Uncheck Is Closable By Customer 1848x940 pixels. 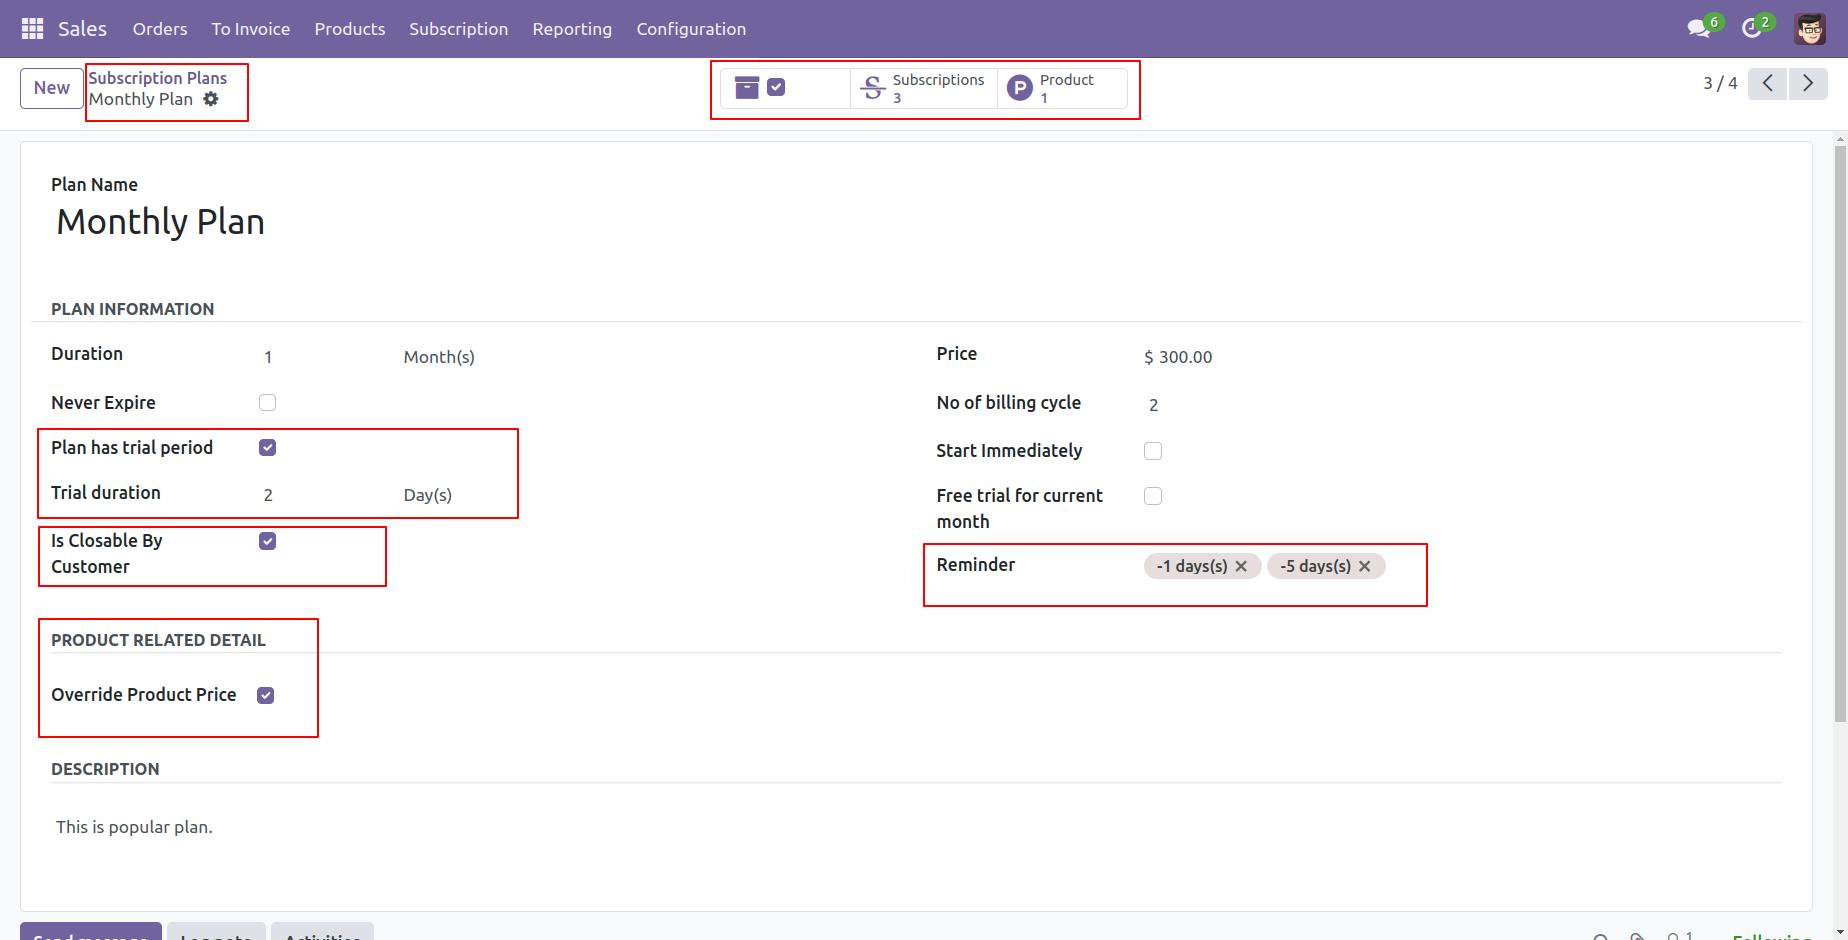click(267, 541)
